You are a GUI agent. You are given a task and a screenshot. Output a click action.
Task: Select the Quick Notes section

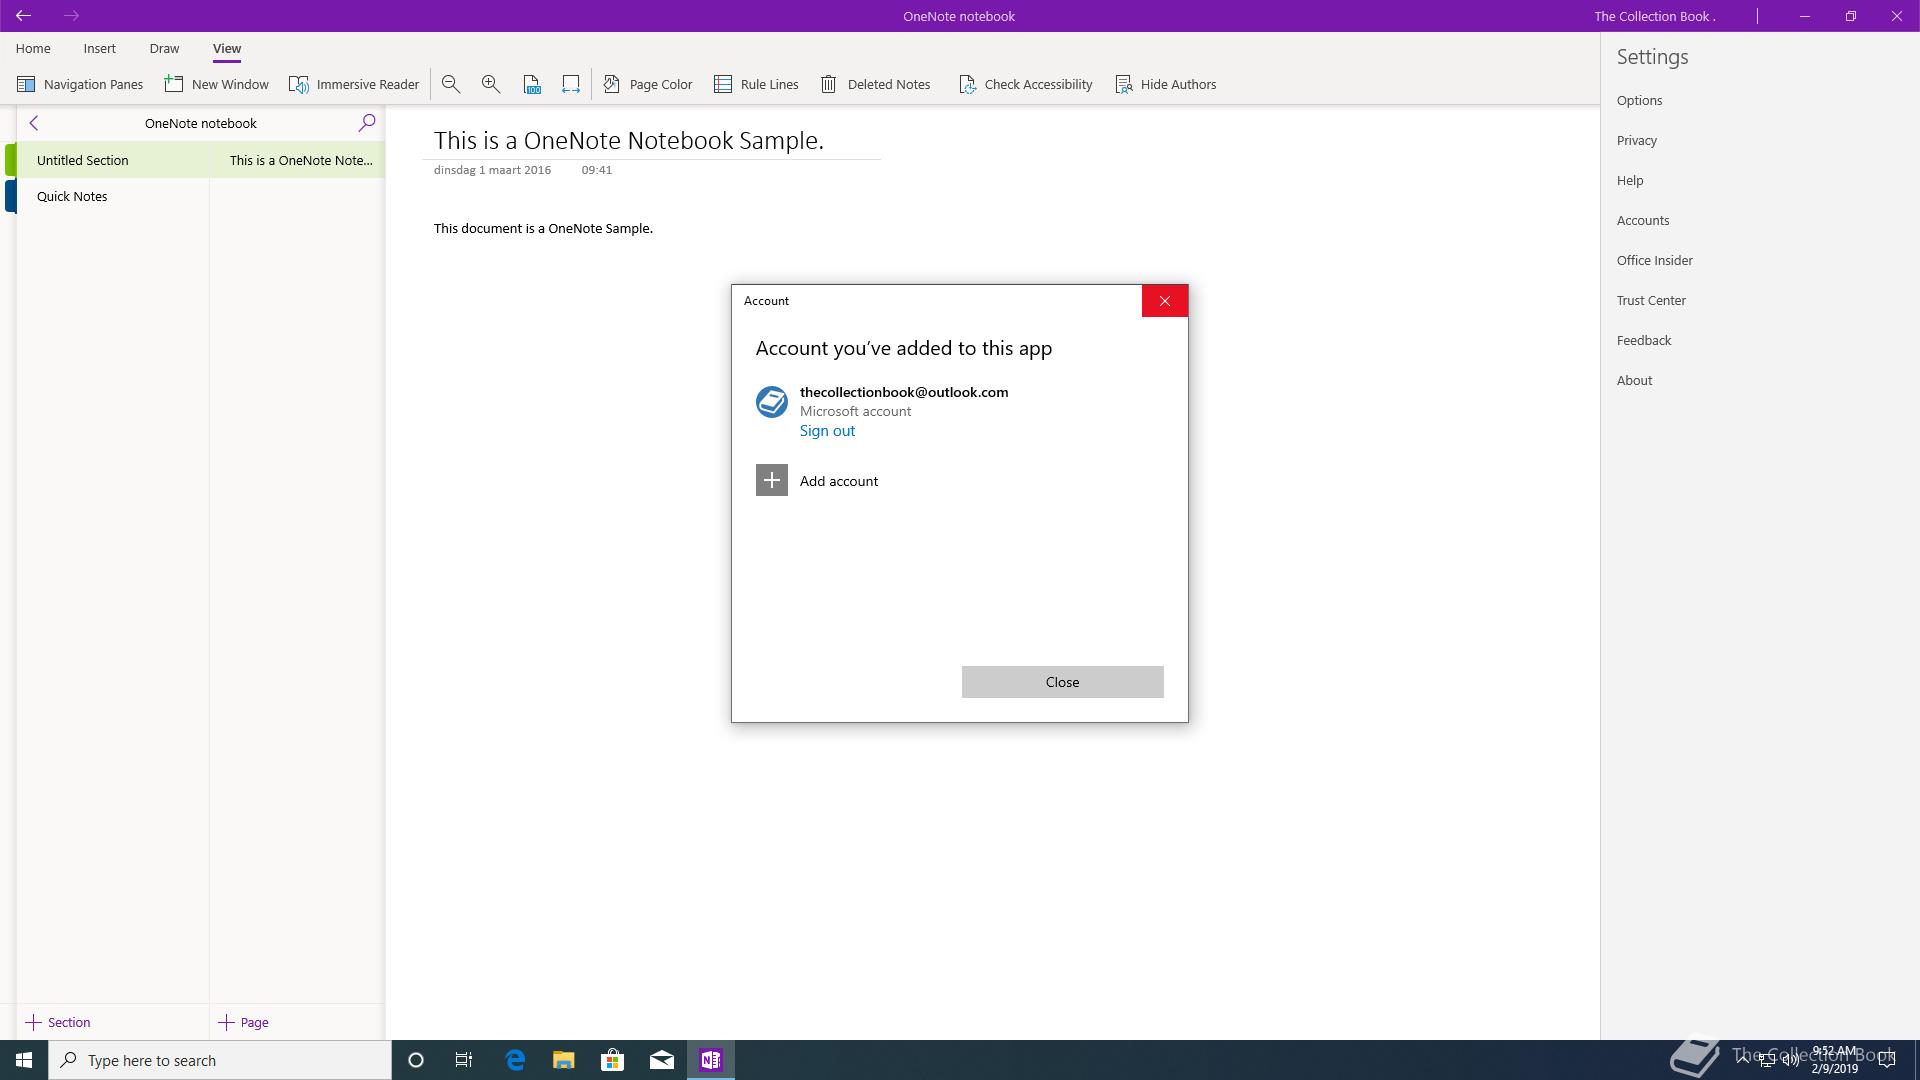click(x=112, y=196)
